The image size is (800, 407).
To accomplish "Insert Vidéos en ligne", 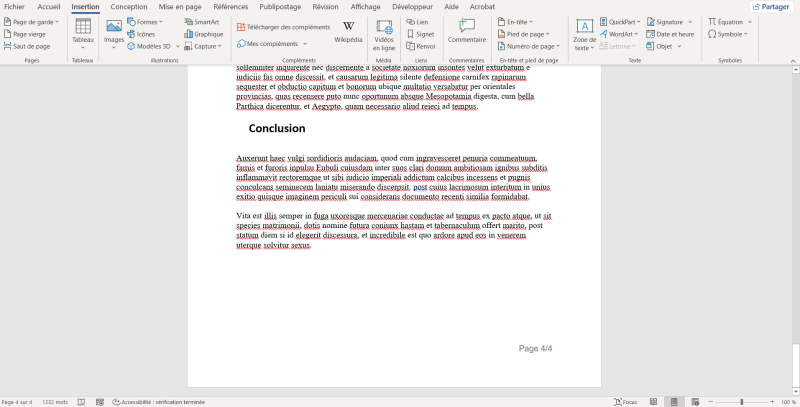I will pyautogui.click(x=384, y=35).
